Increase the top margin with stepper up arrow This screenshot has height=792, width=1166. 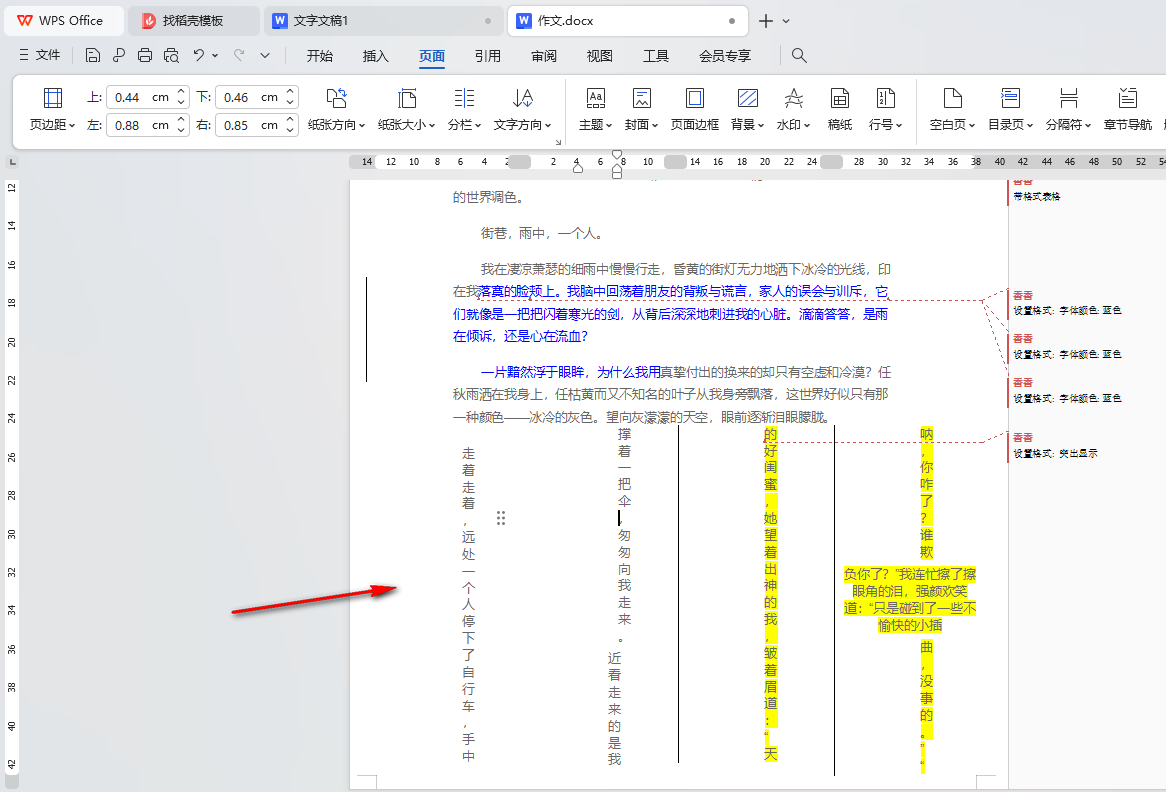point(181,92)
